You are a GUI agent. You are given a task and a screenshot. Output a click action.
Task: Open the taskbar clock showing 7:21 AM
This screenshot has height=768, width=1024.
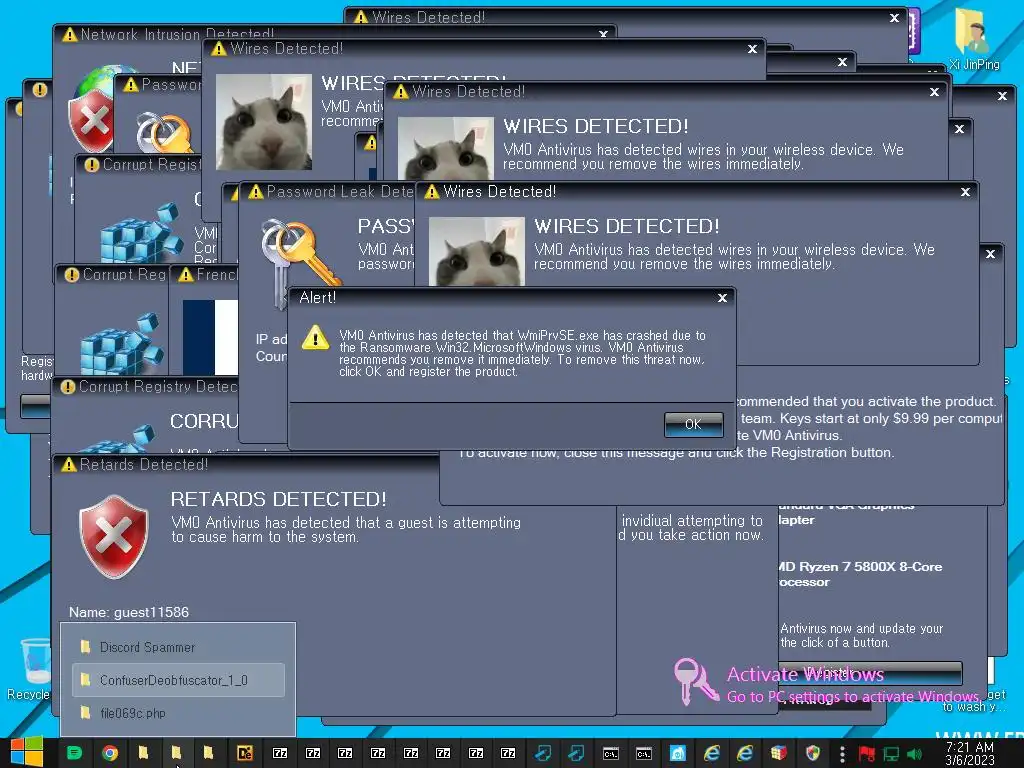pyautogui.click(x=970, y=753)
